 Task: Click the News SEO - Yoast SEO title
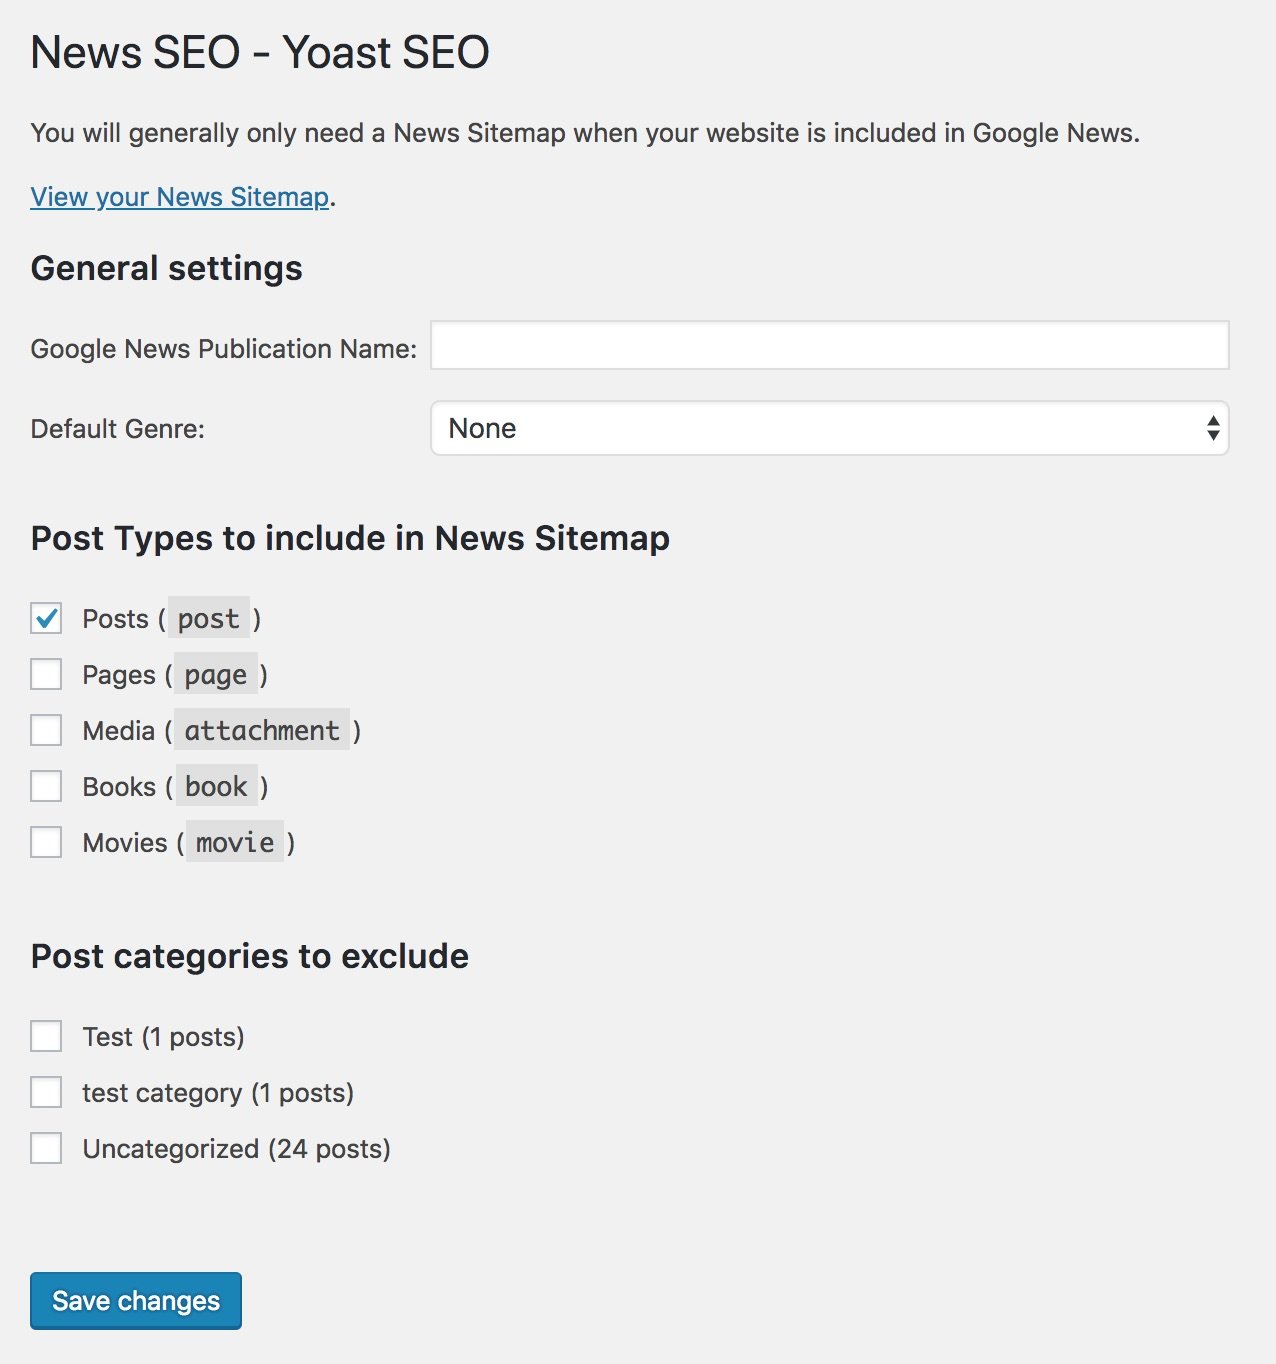point(260,52)
